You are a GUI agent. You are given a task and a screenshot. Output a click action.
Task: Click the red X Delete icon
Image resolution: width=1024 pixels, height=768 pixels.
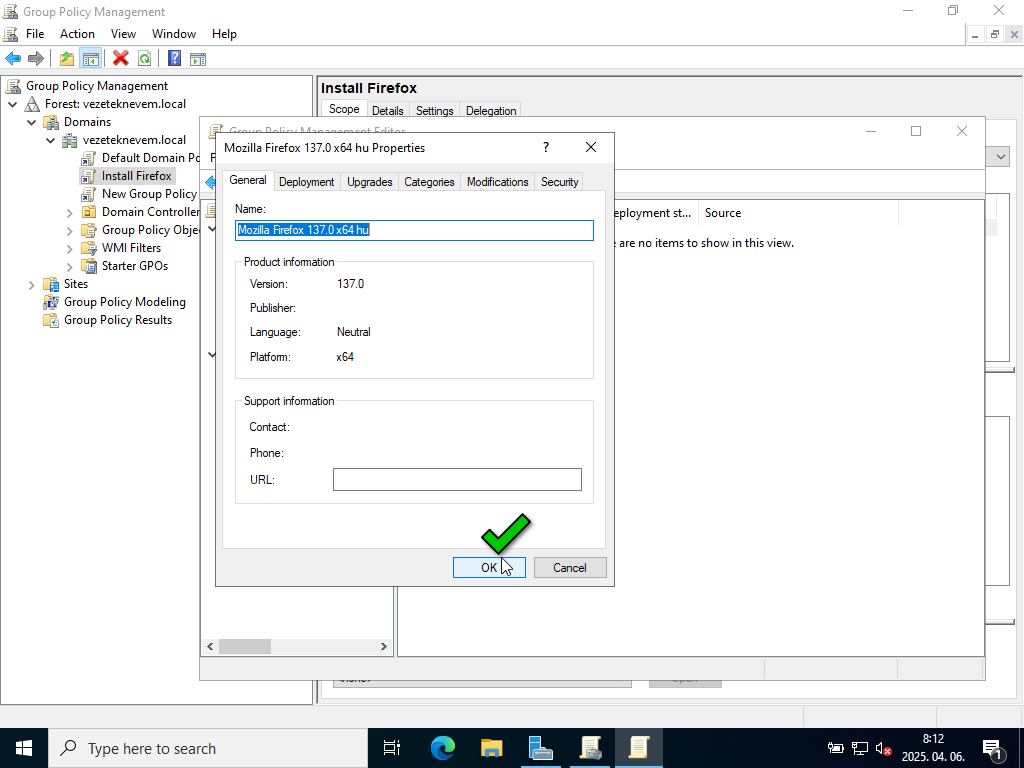coord(121,59)
